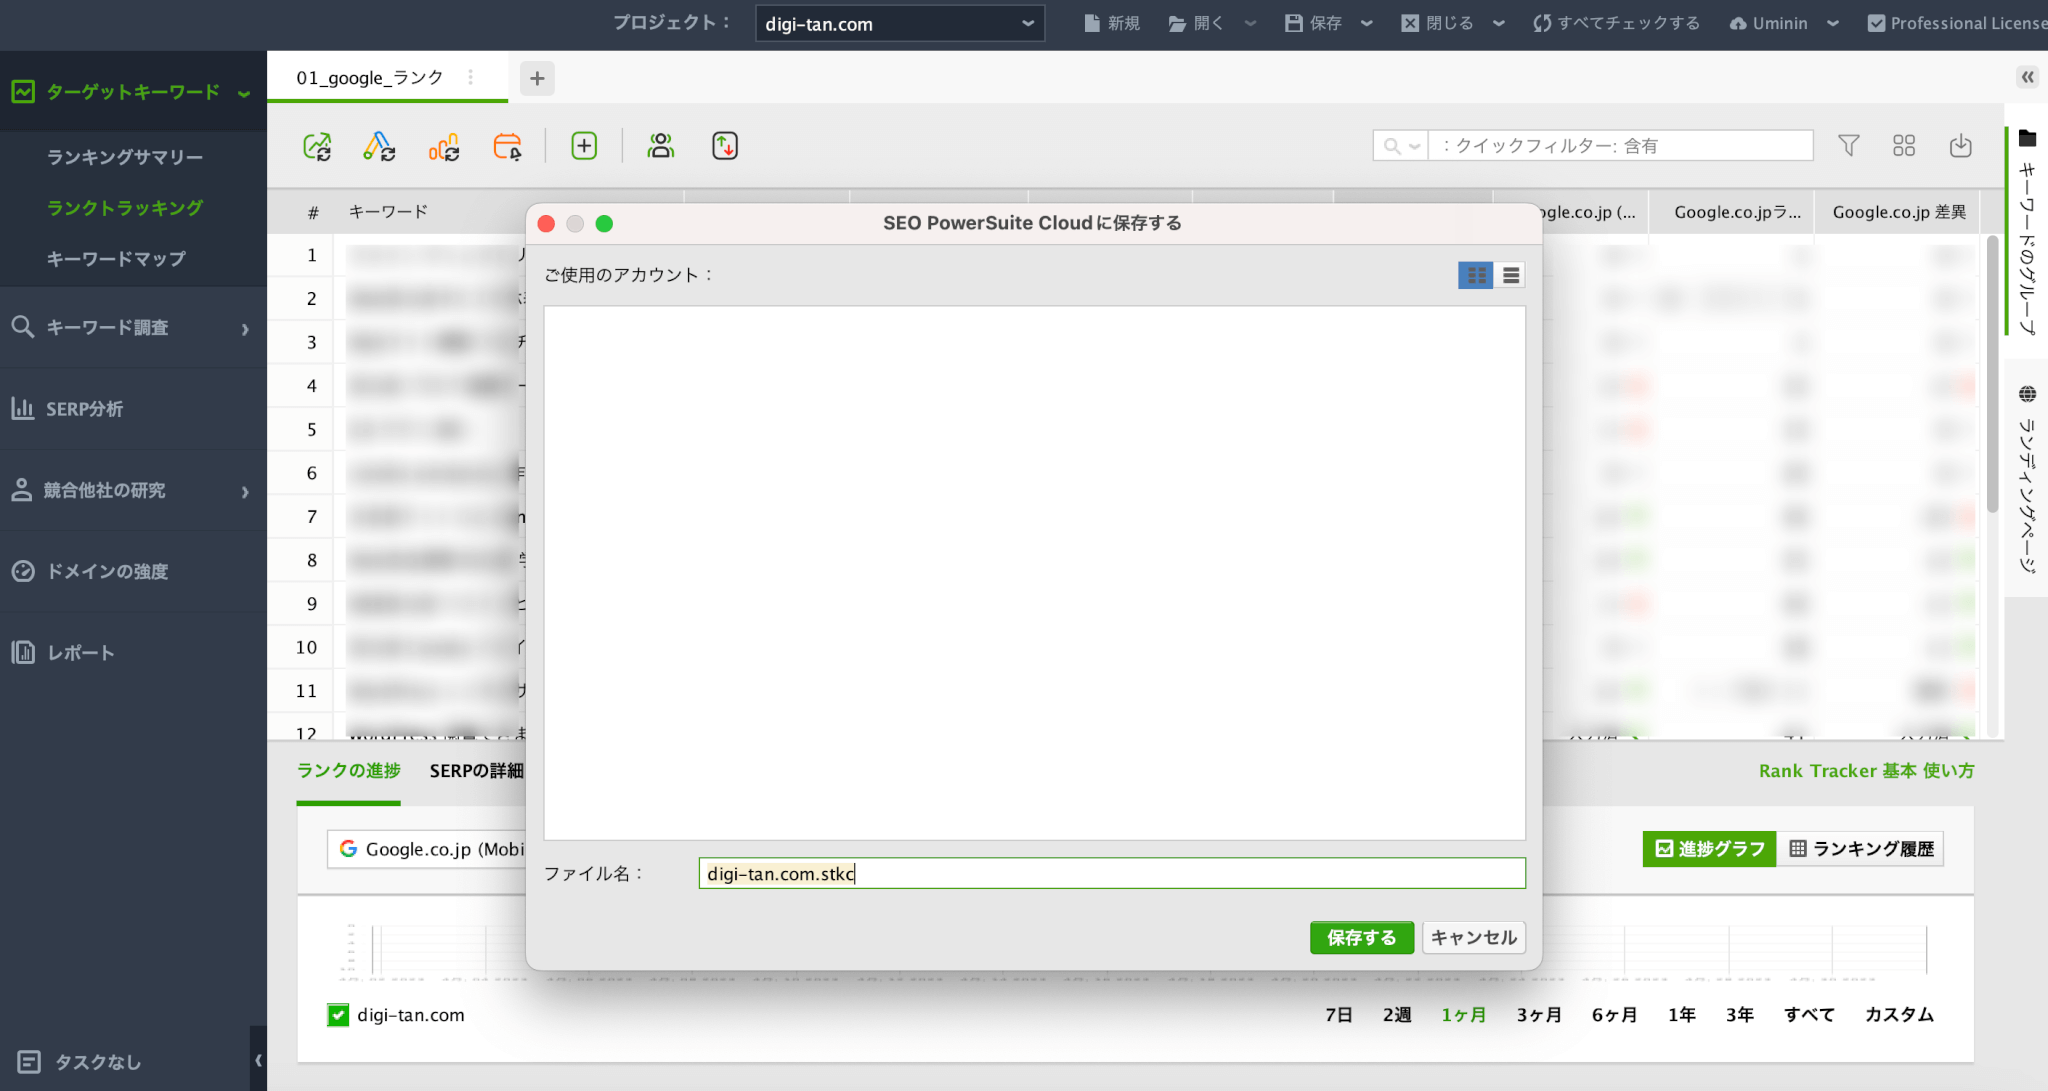
Task: Collapse ターゲットキーワード section chevron
Action: (244, 93)
